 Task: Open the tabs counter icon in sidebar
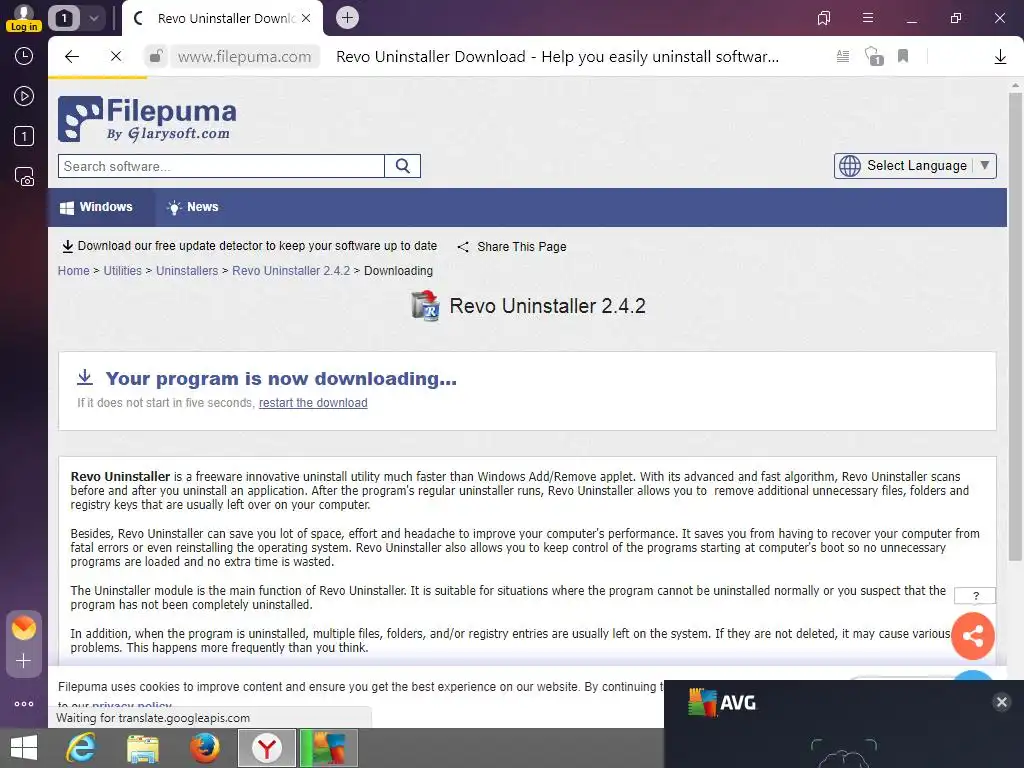pos(24,136)
